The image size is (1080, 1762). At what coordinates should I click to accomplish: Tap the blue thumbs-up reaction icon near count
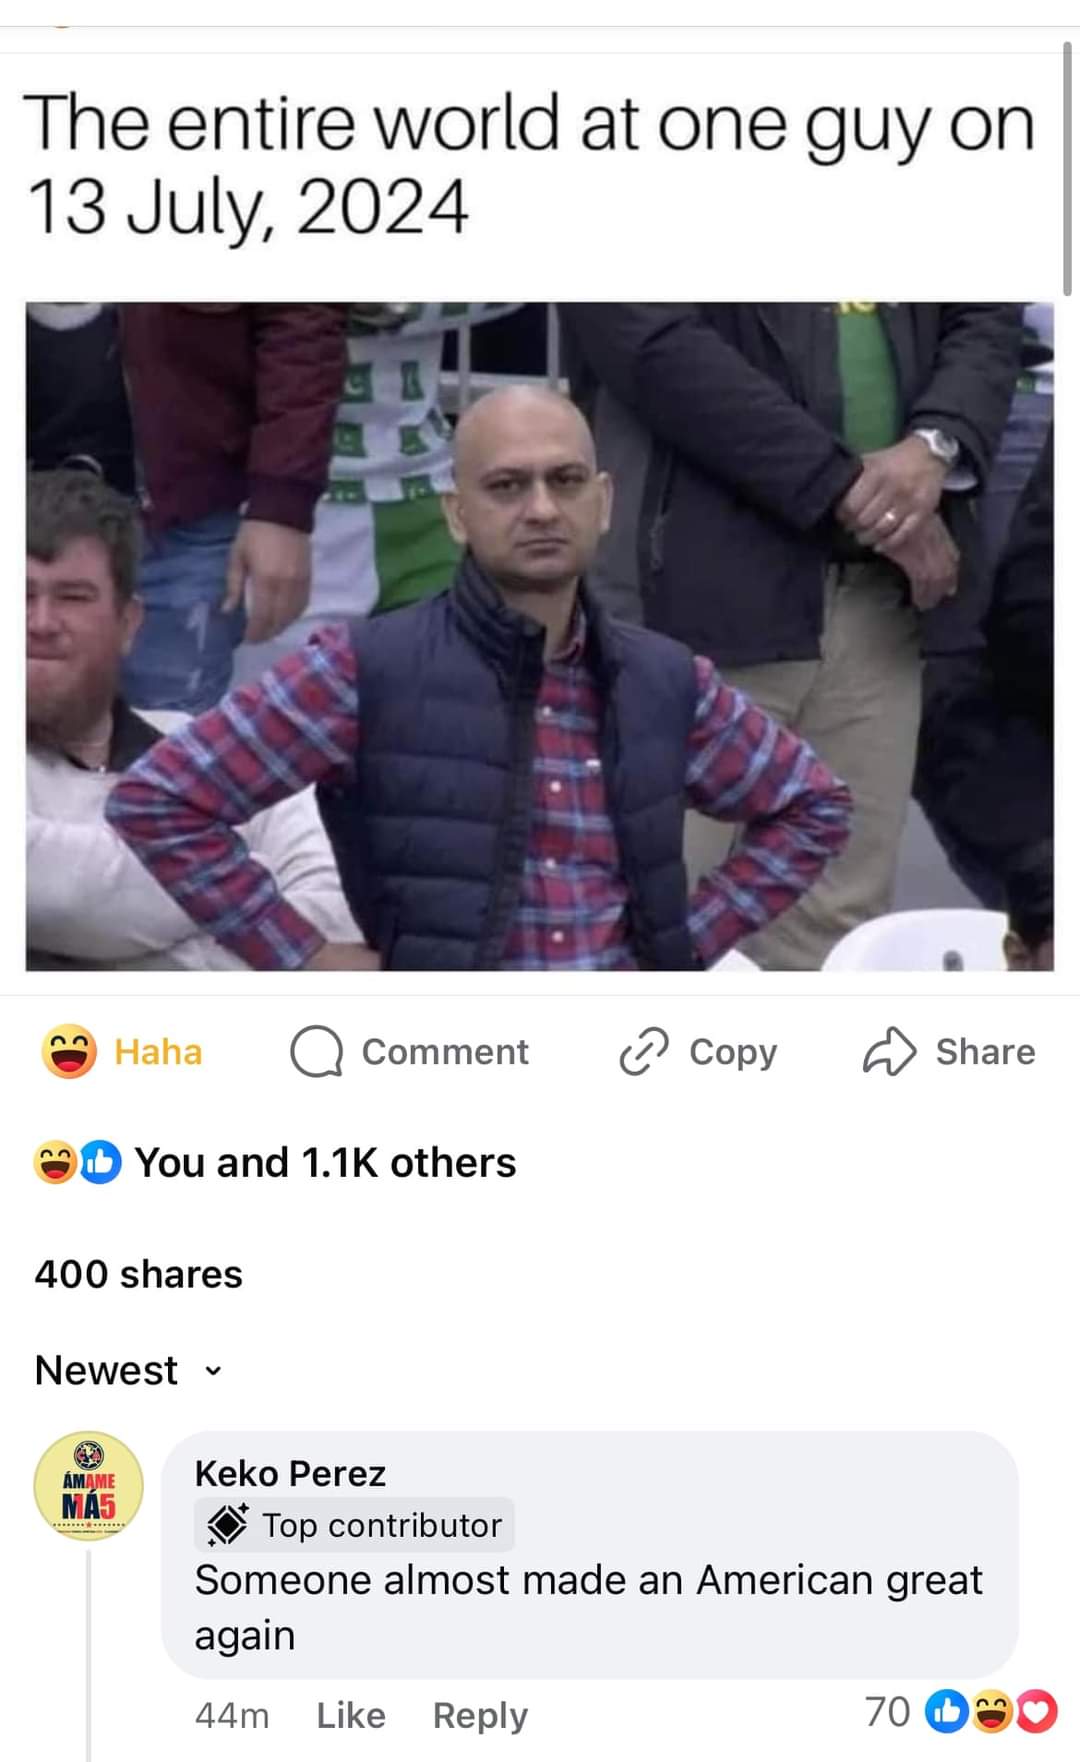pyautogui.click(x=99, y=1162)
